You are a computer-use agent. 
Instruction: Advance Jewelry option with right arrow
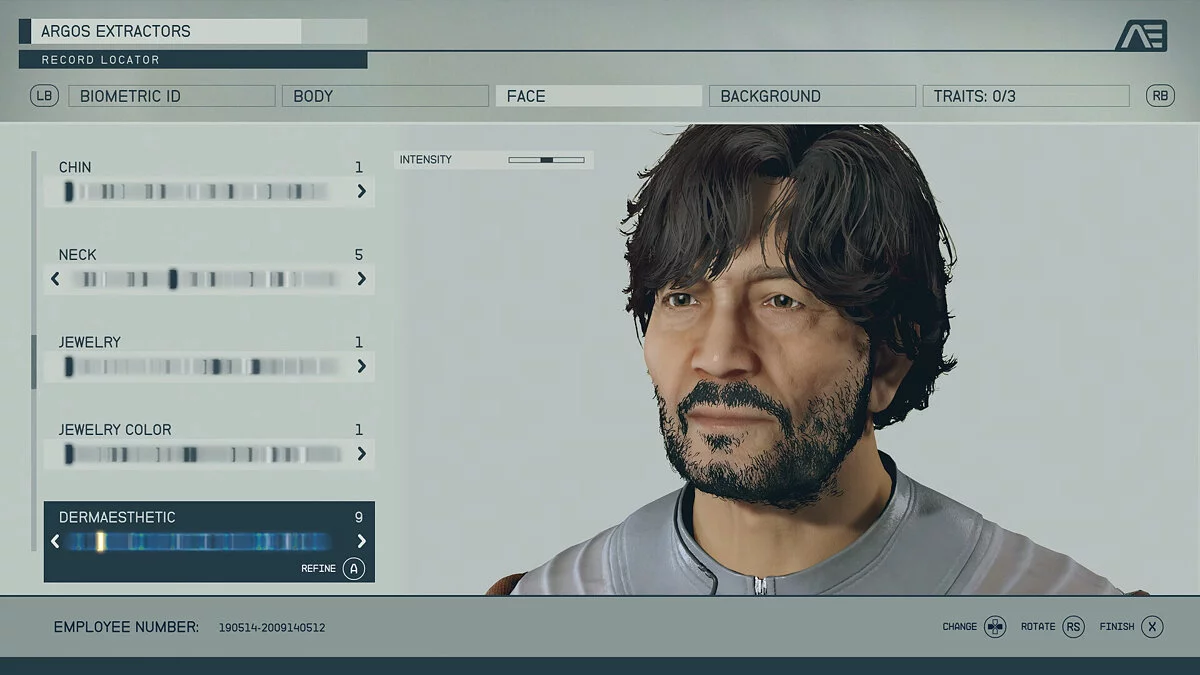pyautogui.click(x=361, y=367)
